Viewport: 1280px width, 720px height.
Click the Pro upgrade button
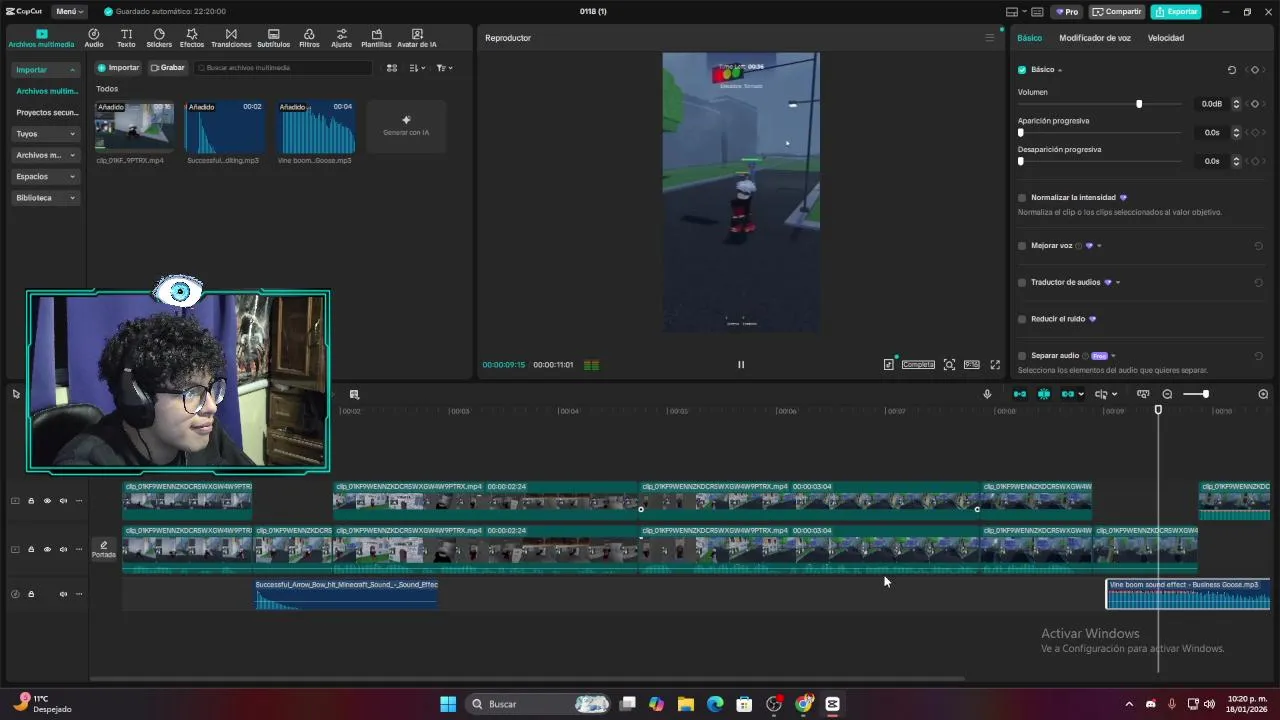point(1066,12)
